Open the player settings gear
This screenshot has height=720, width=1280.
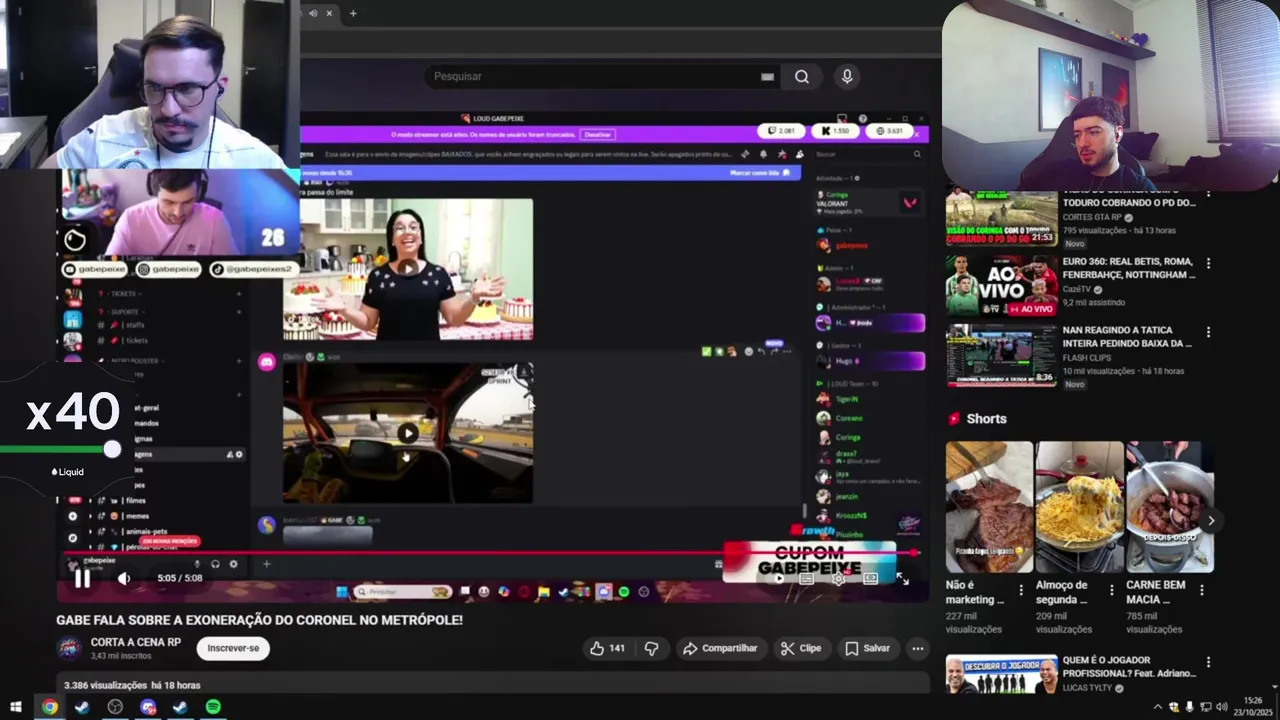[x=839, y=579]
